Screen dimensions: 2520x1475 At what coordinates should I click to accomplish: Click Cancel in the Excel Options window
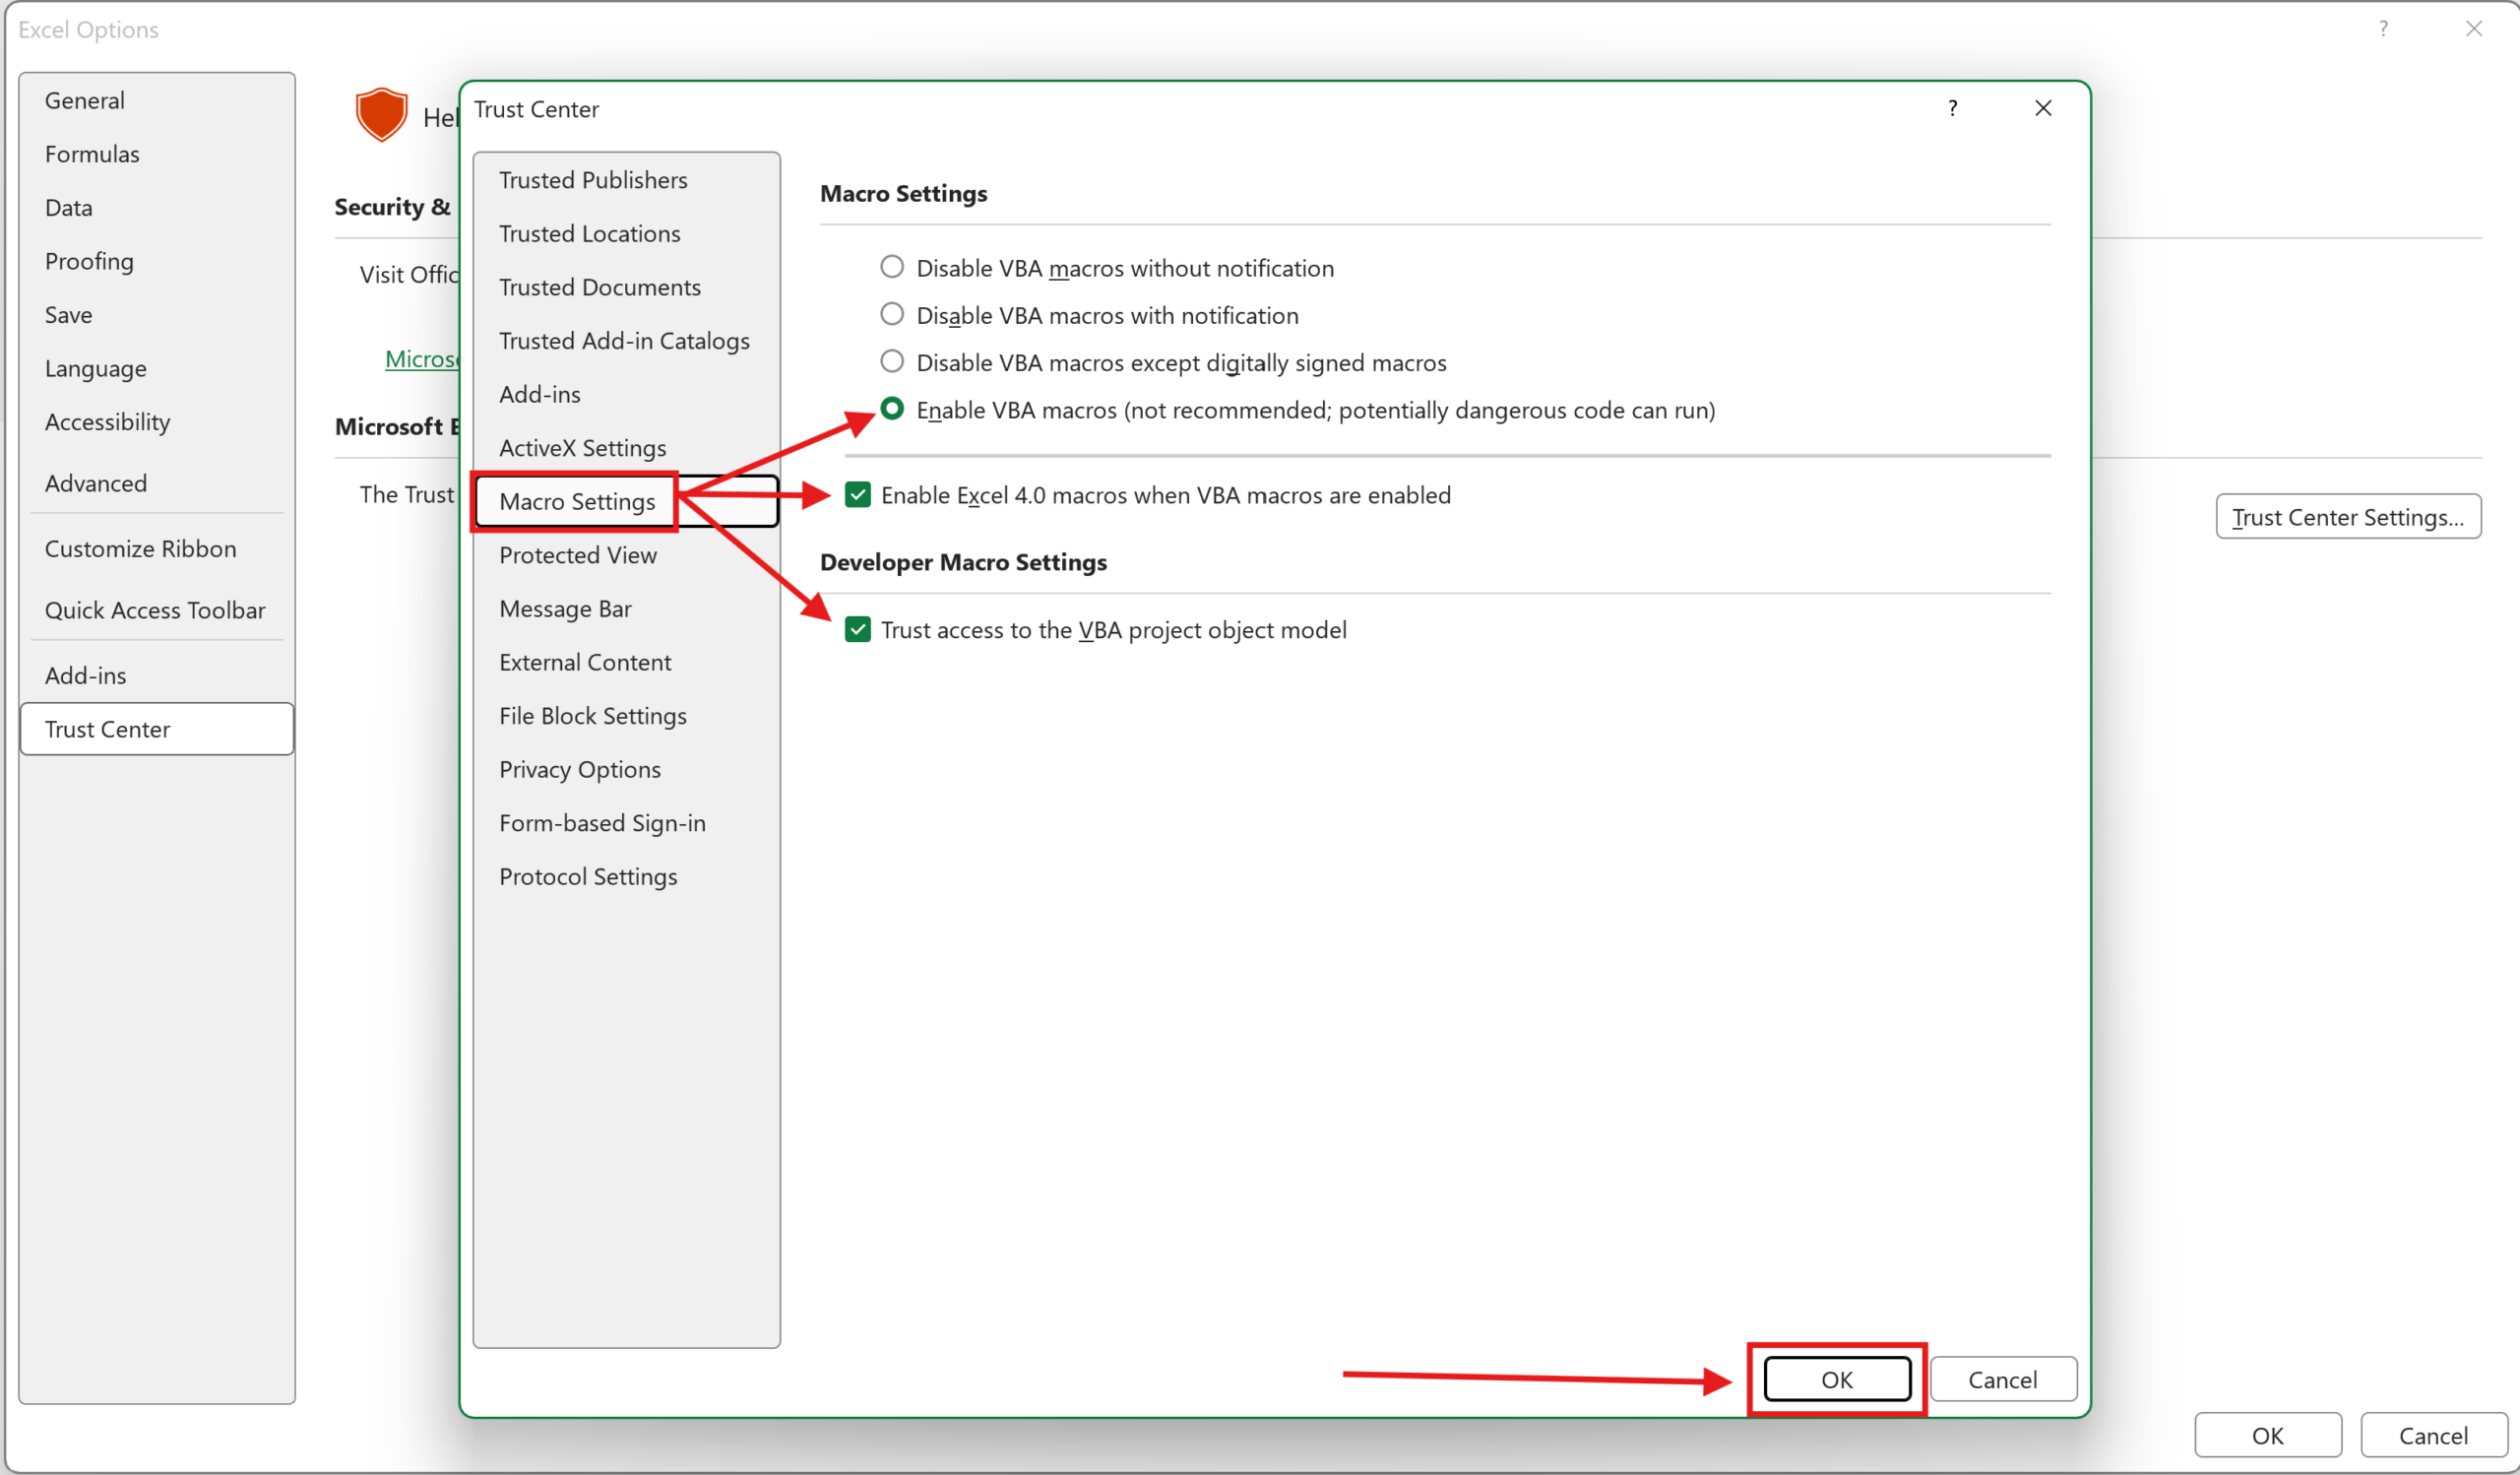tap(2434, 1435)
